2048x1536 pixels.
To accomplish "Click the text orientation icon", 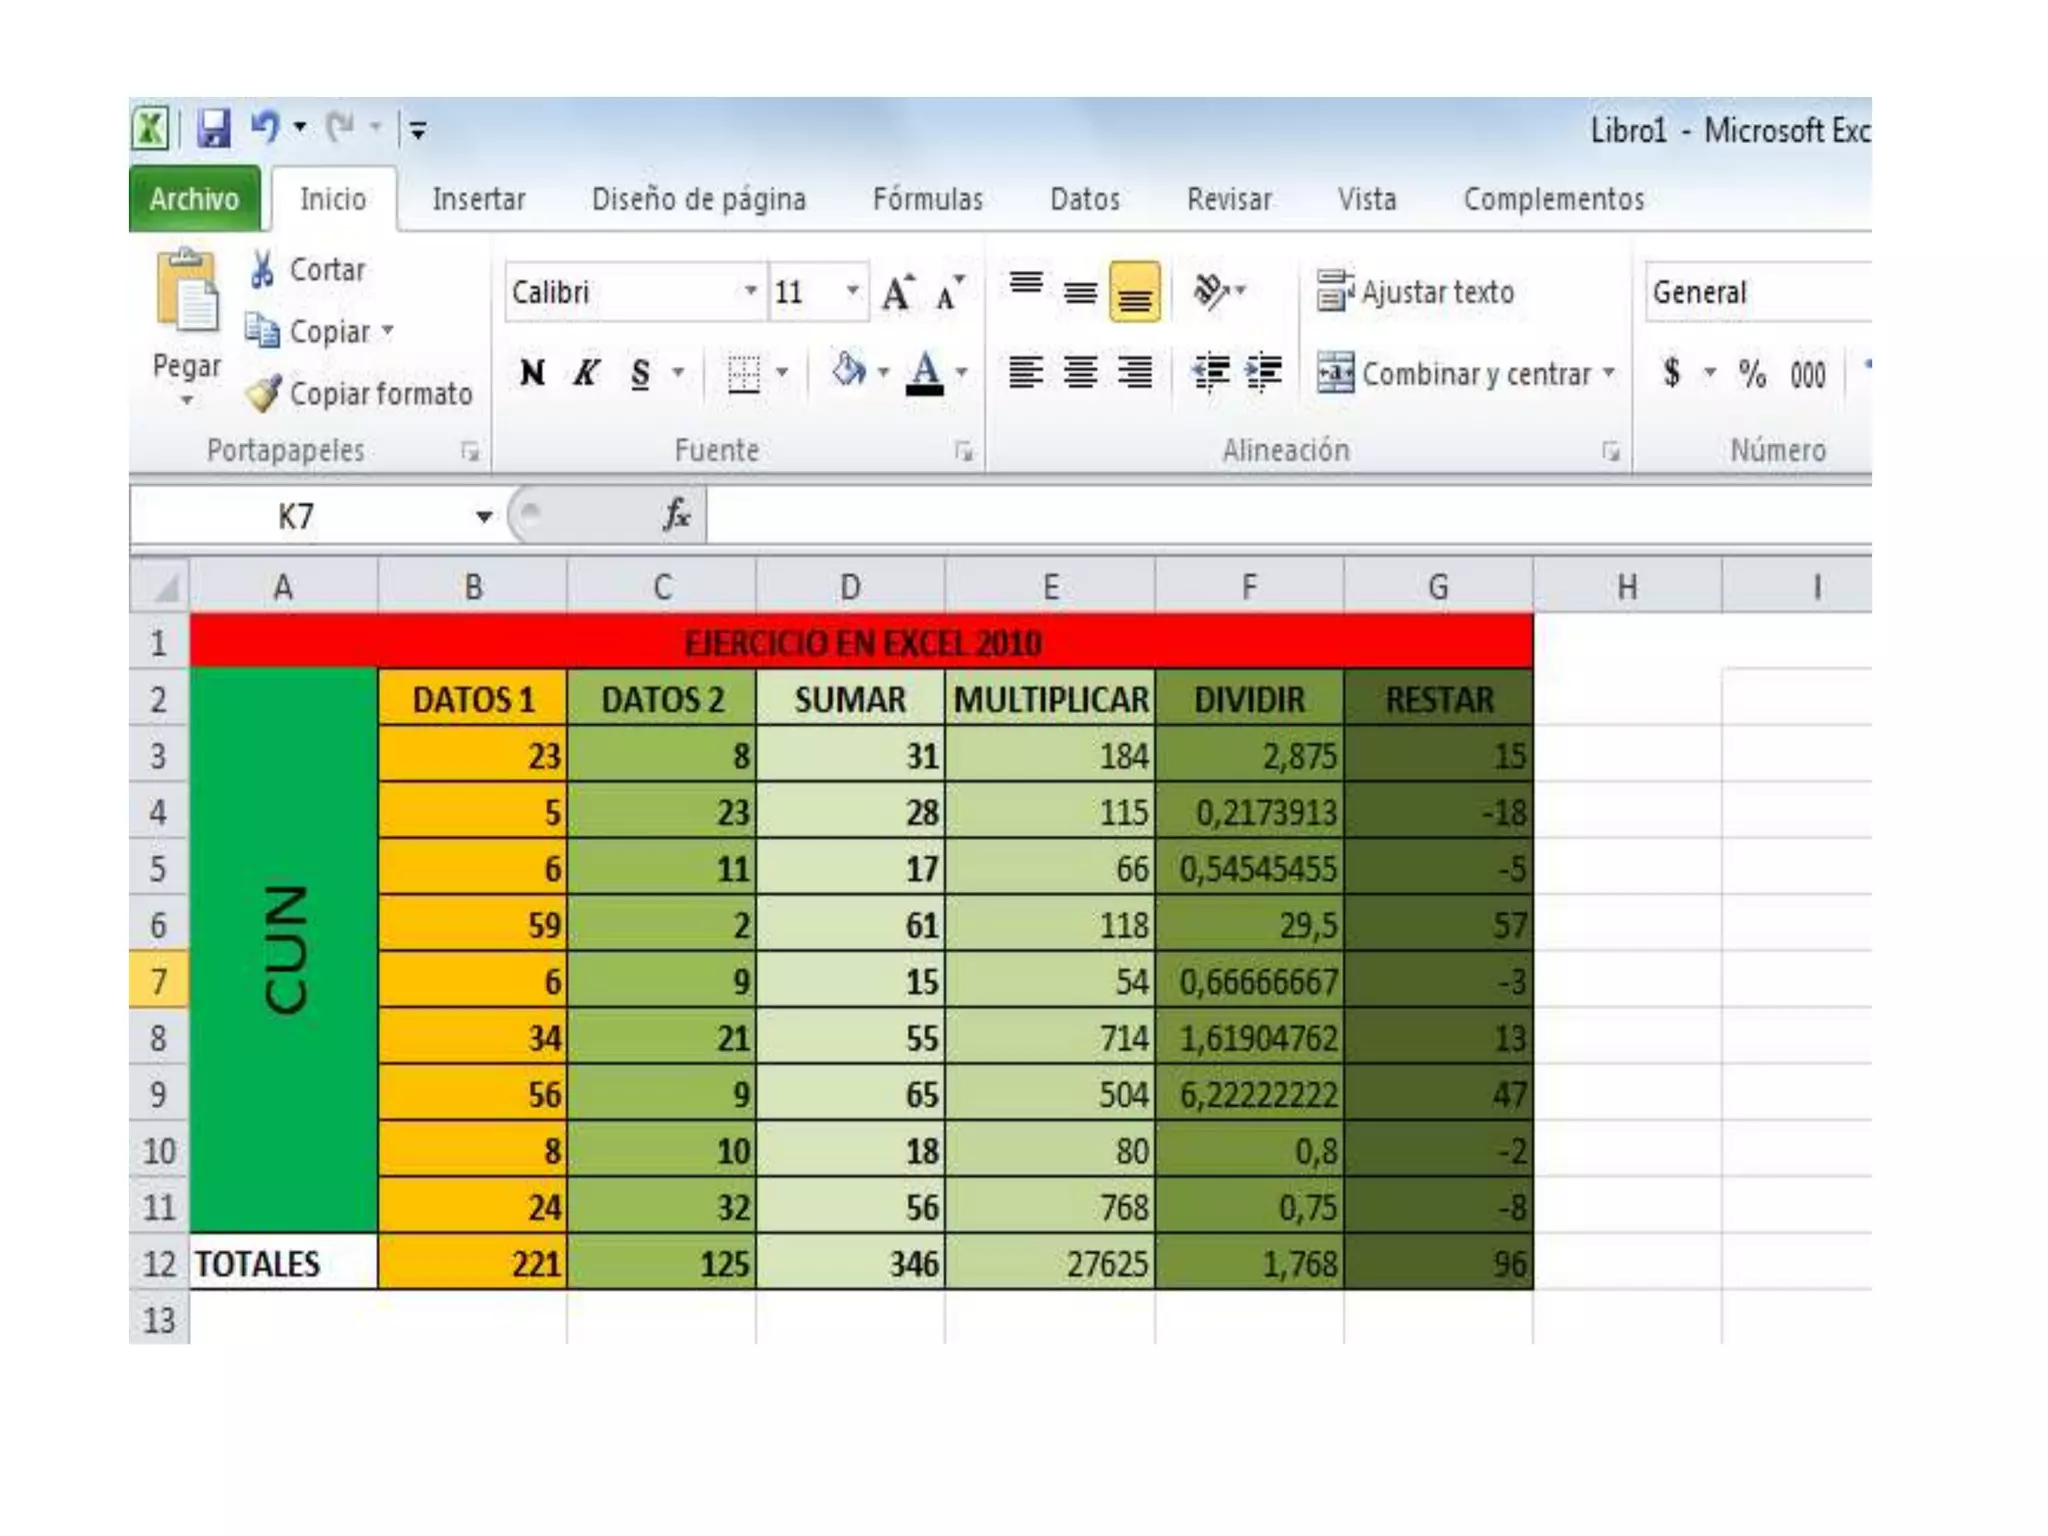I will coord(1211,292).
